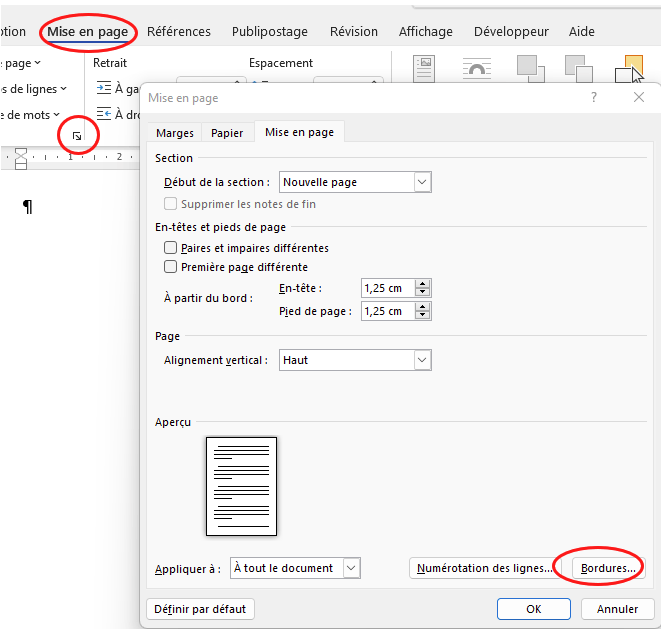This screenshot has height=629, width=661.
Task: Increase En-tête distance with up arrow
Action: coord(422,284)
